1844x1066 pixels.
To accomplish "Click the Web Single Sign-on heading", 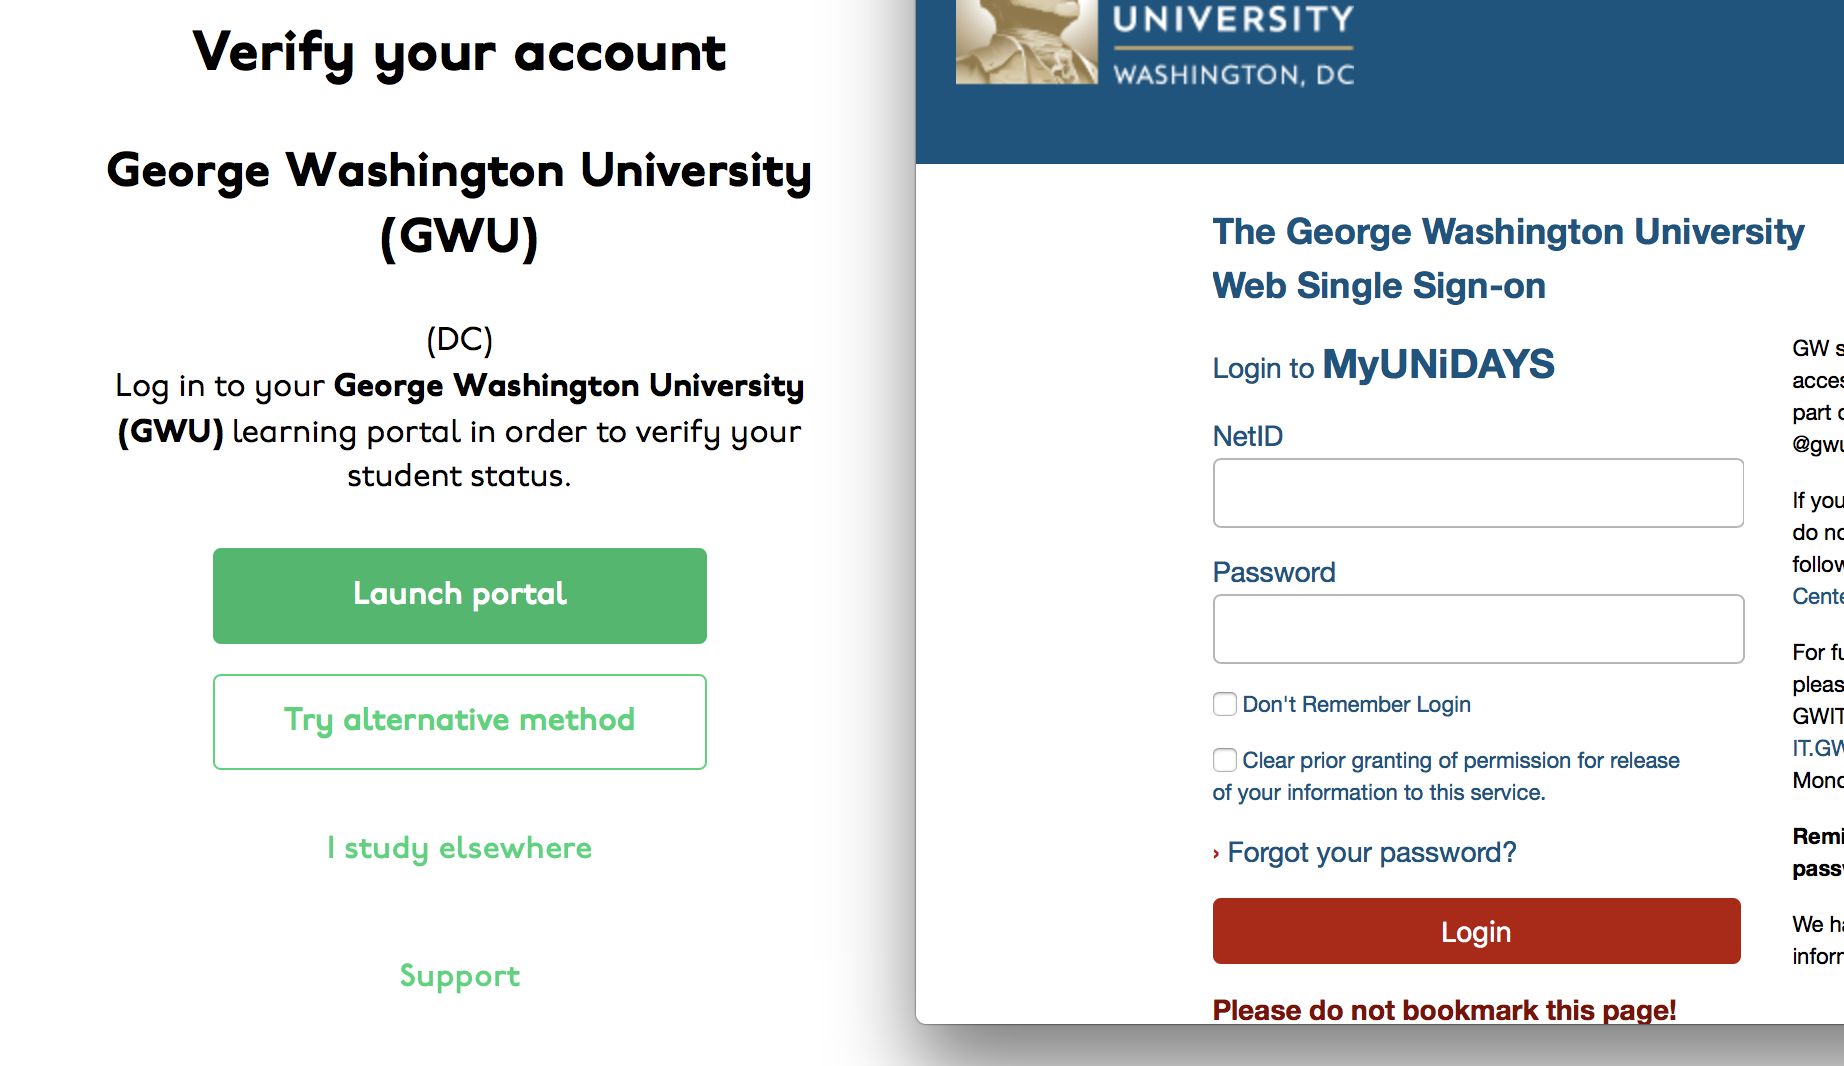I will (x=1379, y=286).
